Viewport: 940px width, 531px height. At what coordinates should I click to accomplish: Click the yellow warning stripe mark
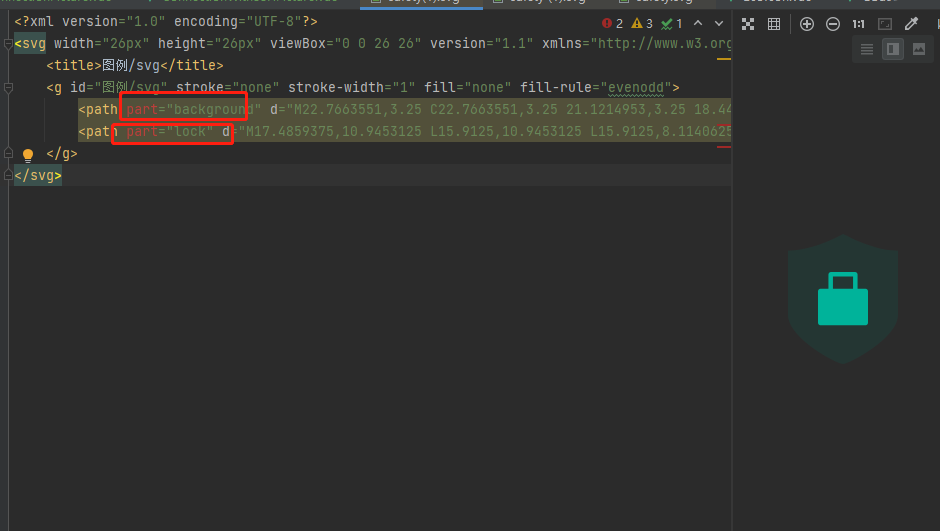724,59
